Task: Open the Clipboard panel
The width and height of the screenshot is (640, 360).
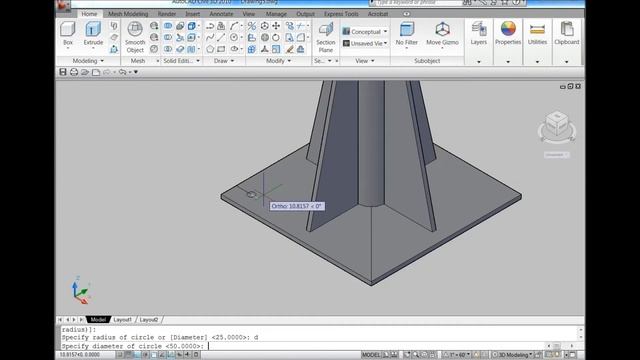Action: coord(567,33)
